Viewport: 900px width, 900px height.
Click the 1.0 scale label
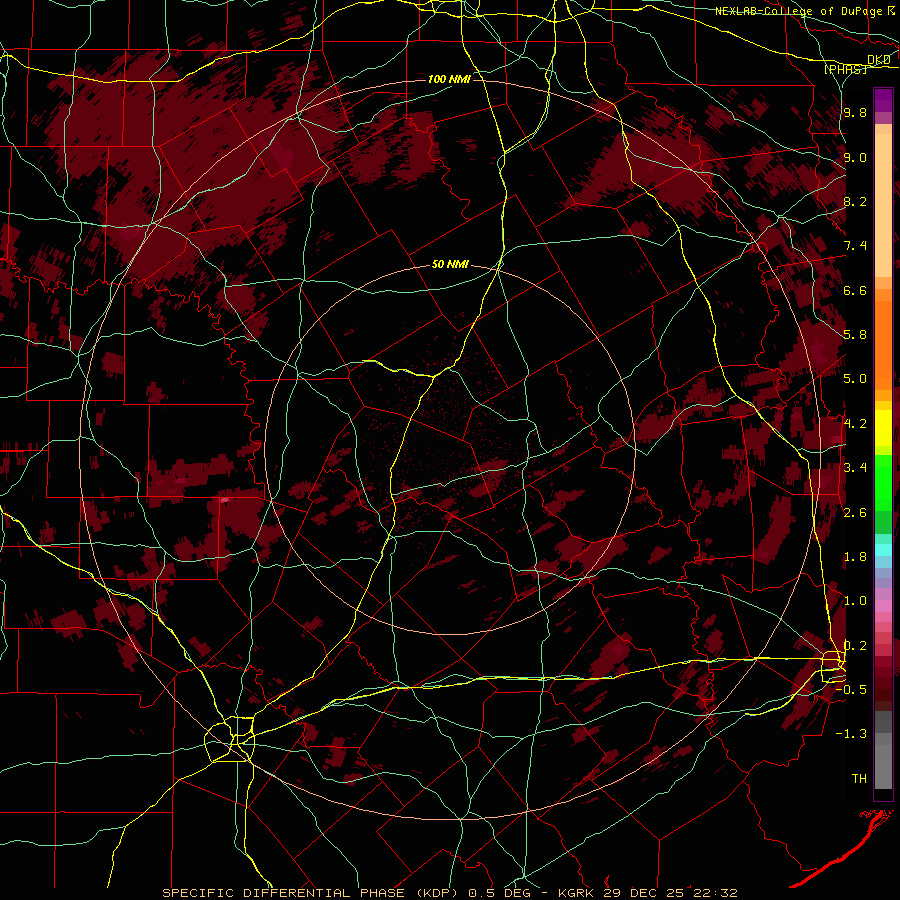(x=855, y=601)
